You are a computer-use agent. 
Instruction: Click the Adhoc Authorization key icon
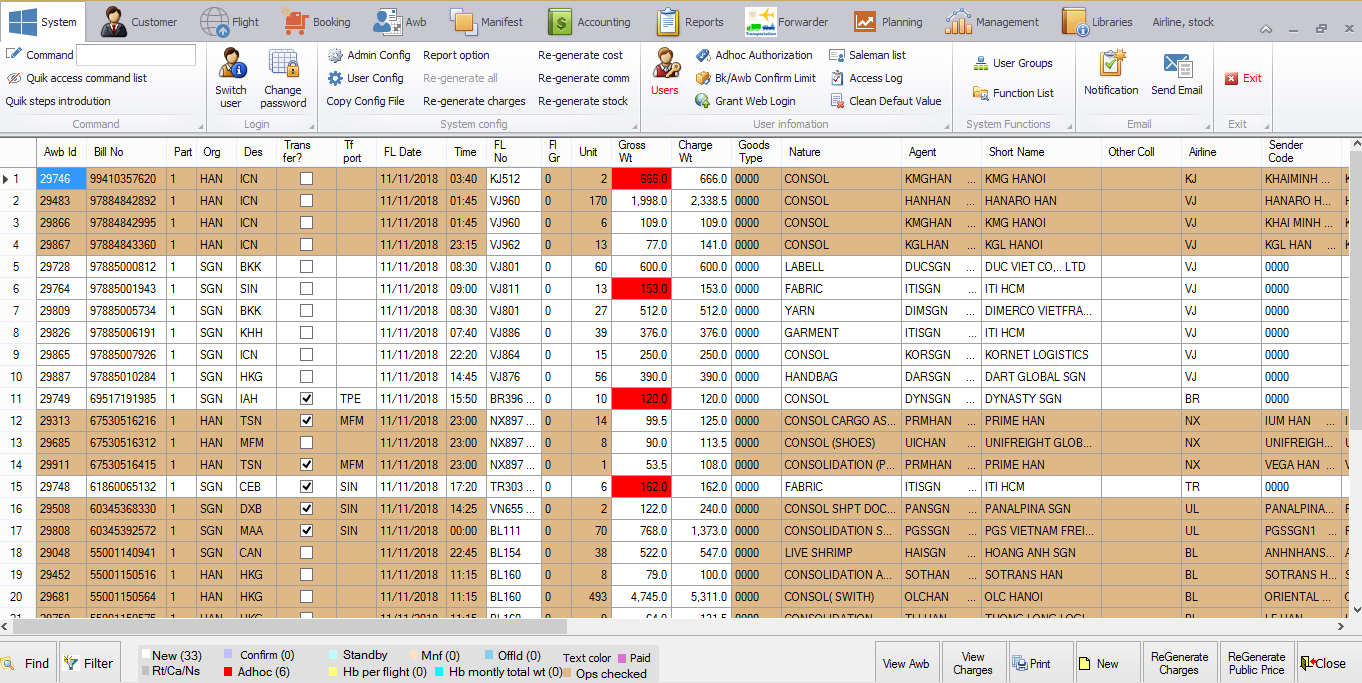tap(703, 55)
